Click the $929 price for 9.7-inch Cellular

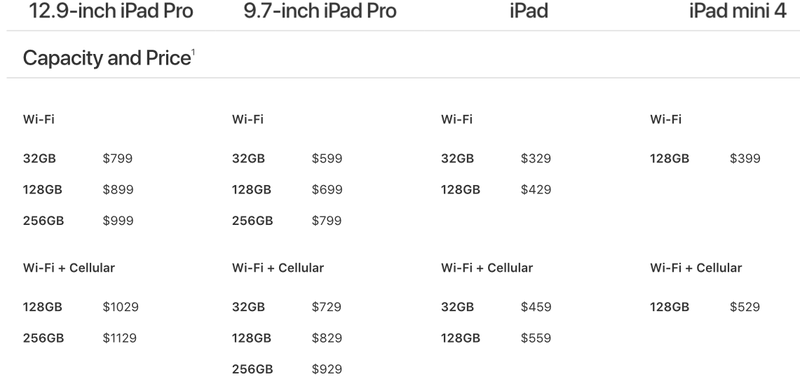[x=327, y=369]
